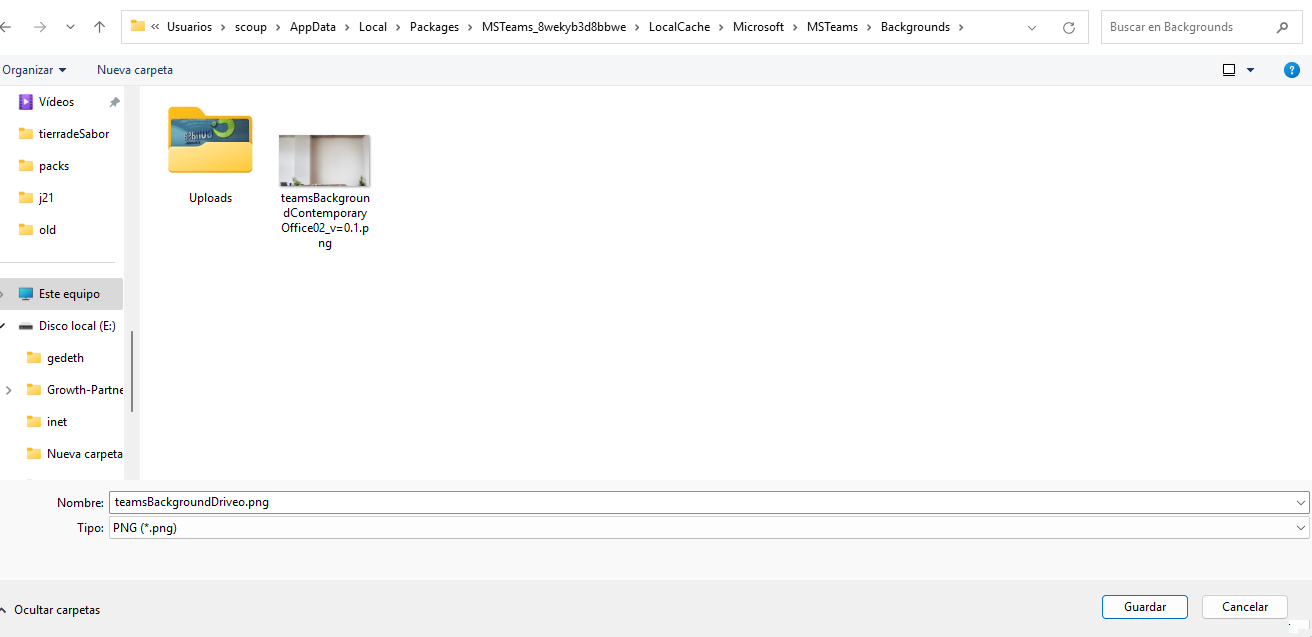1312x637 pixels.
Task: Click the change view layout icon
Action: (1229, 70)
